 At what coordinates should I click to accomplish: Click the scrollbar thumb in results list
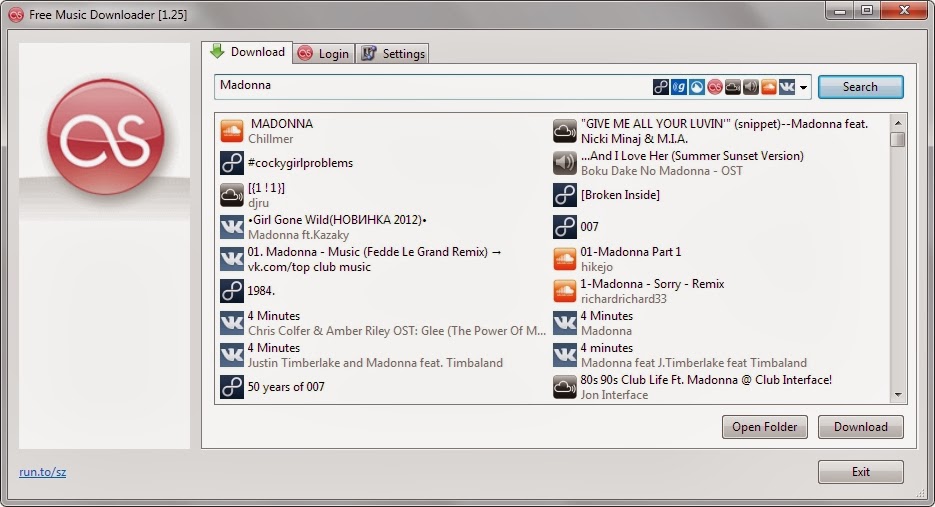pos(897,140)
